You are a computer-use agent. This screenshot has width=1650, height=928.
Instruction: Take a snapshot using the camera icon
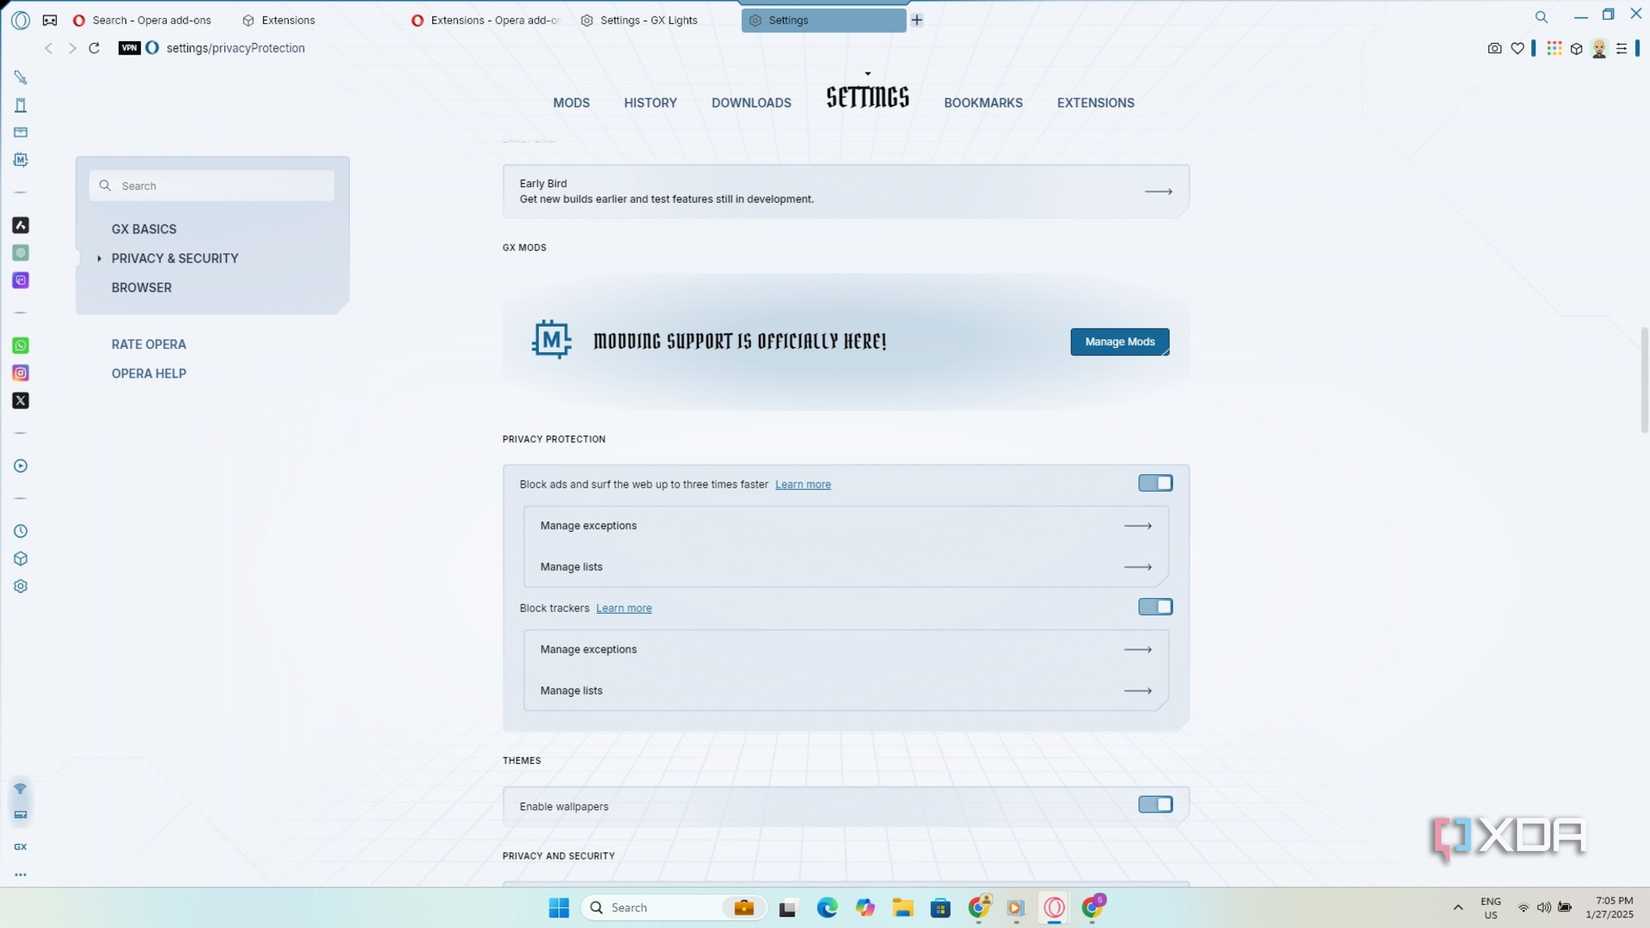(1493, 47)
